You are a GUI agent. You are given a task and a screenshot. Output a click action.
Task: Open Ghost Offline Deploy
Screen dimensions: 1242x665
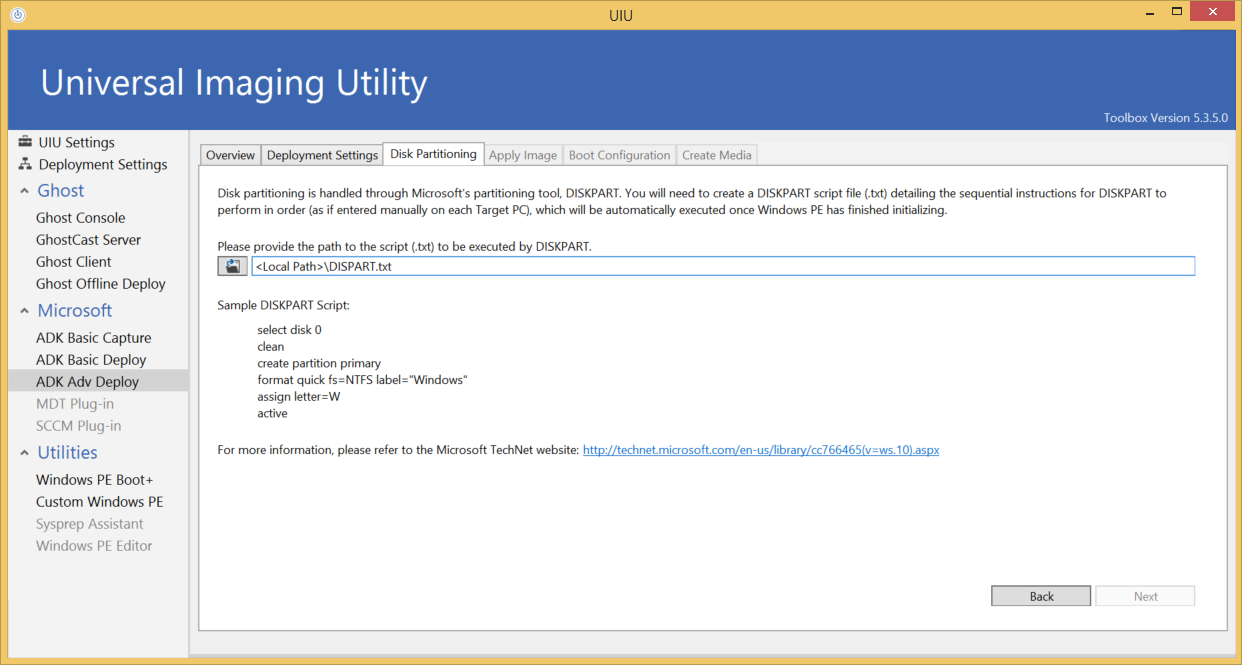tap(101, 284)
